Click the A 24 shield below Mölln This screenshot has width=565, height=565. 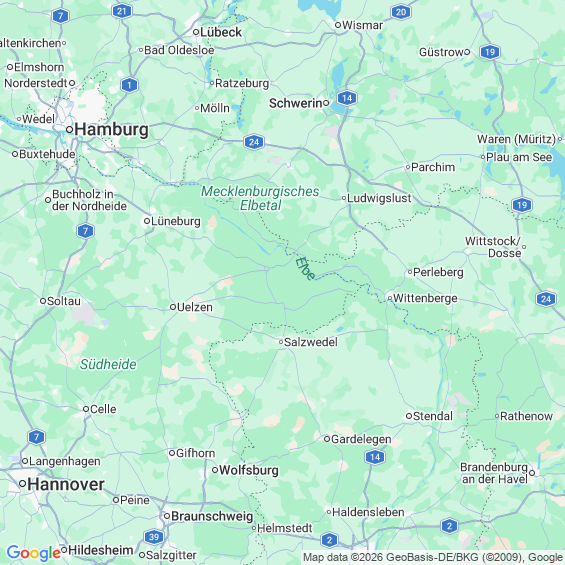tap(254, 142)
